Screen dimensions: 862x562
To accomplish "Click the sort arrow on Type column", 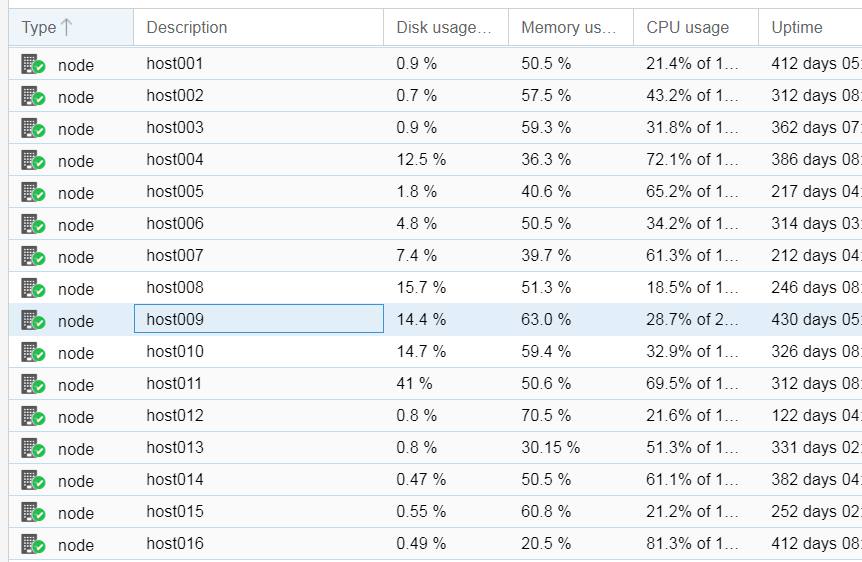I will click(x=66, y=28).
